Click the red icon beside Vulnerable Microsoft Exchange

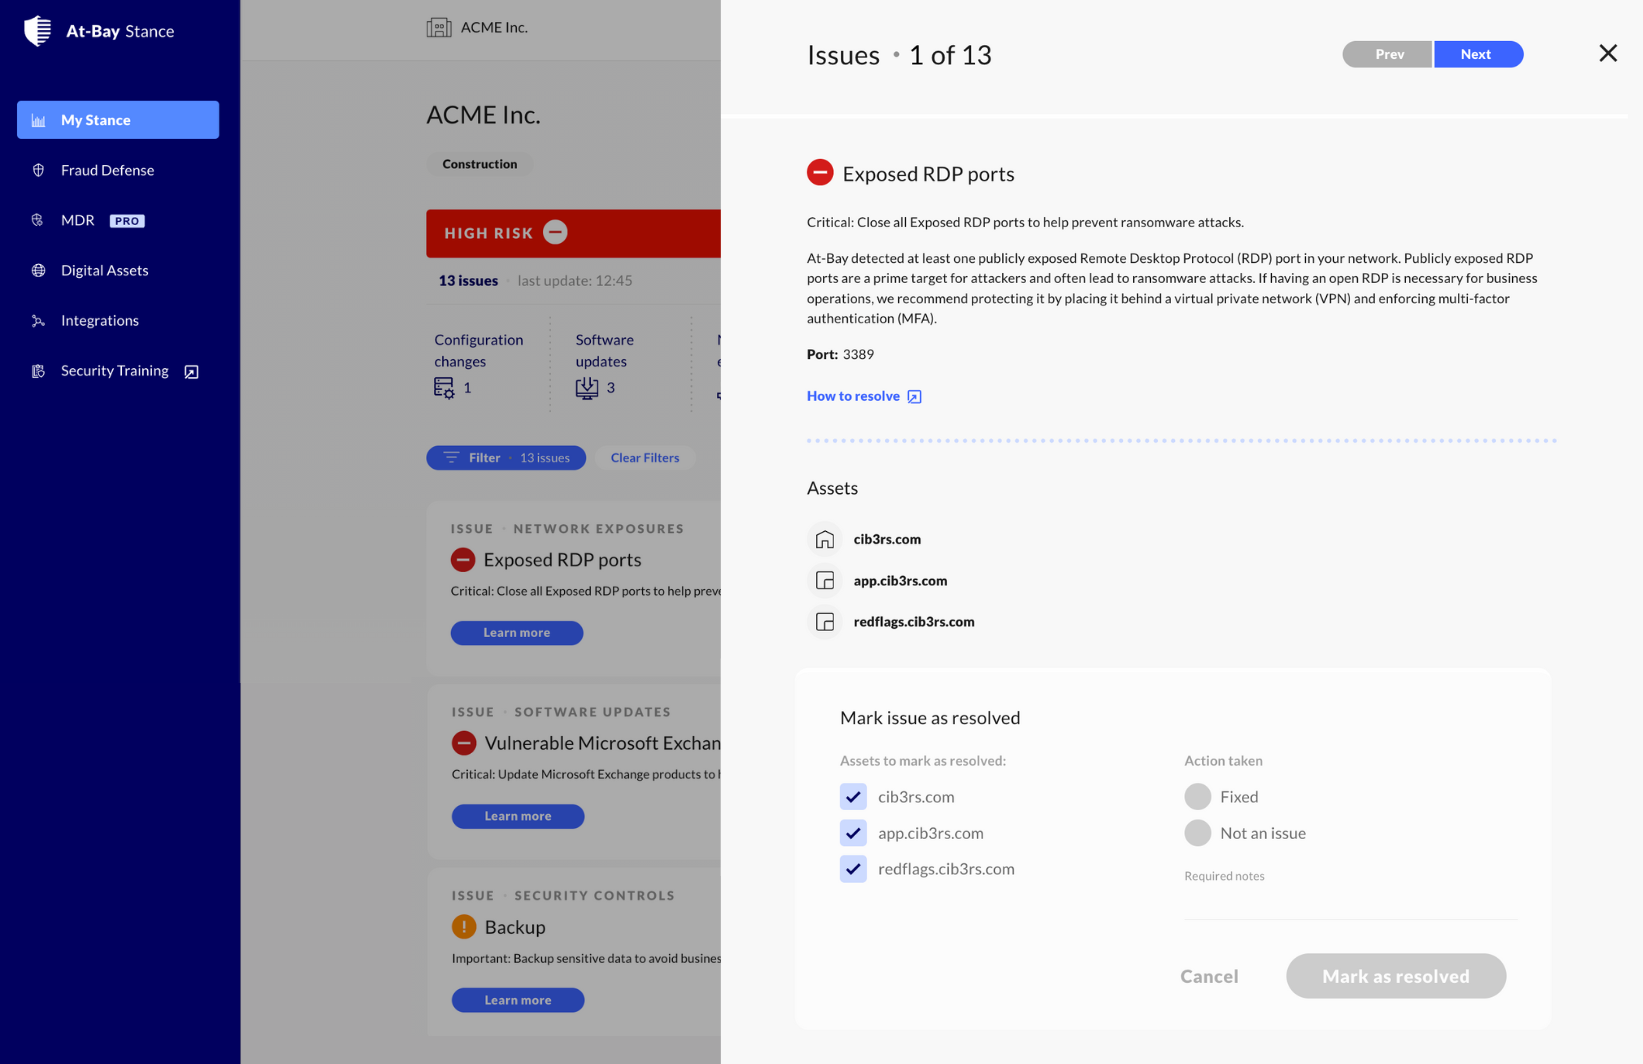[464, 743]
